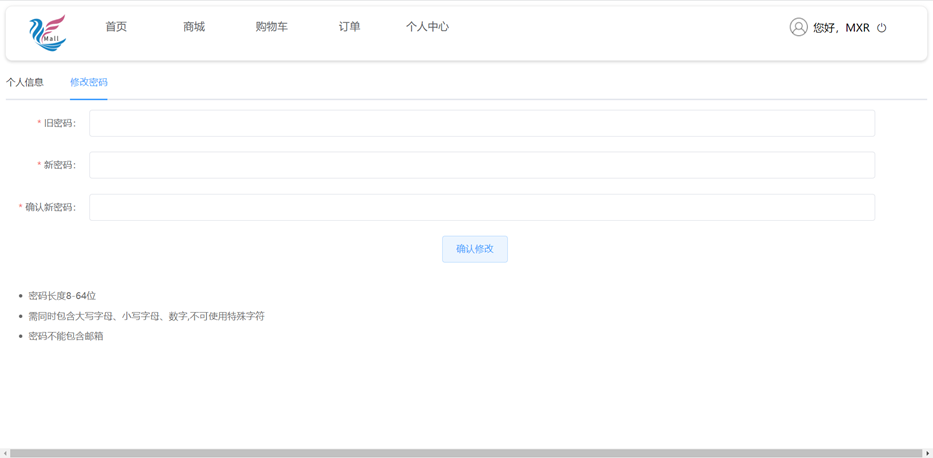Select the 修改密码 tab
933x458 pixels.
tap(89, 83)
